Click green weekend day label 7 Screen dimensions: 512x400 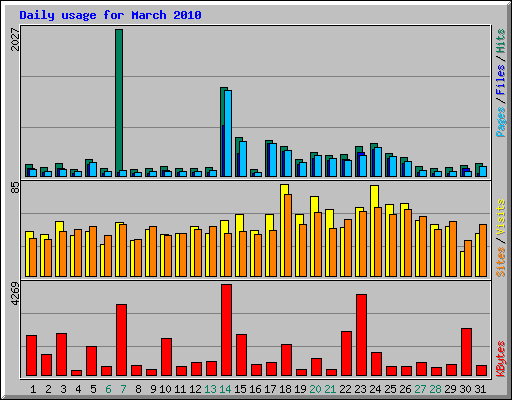point(123,389)
